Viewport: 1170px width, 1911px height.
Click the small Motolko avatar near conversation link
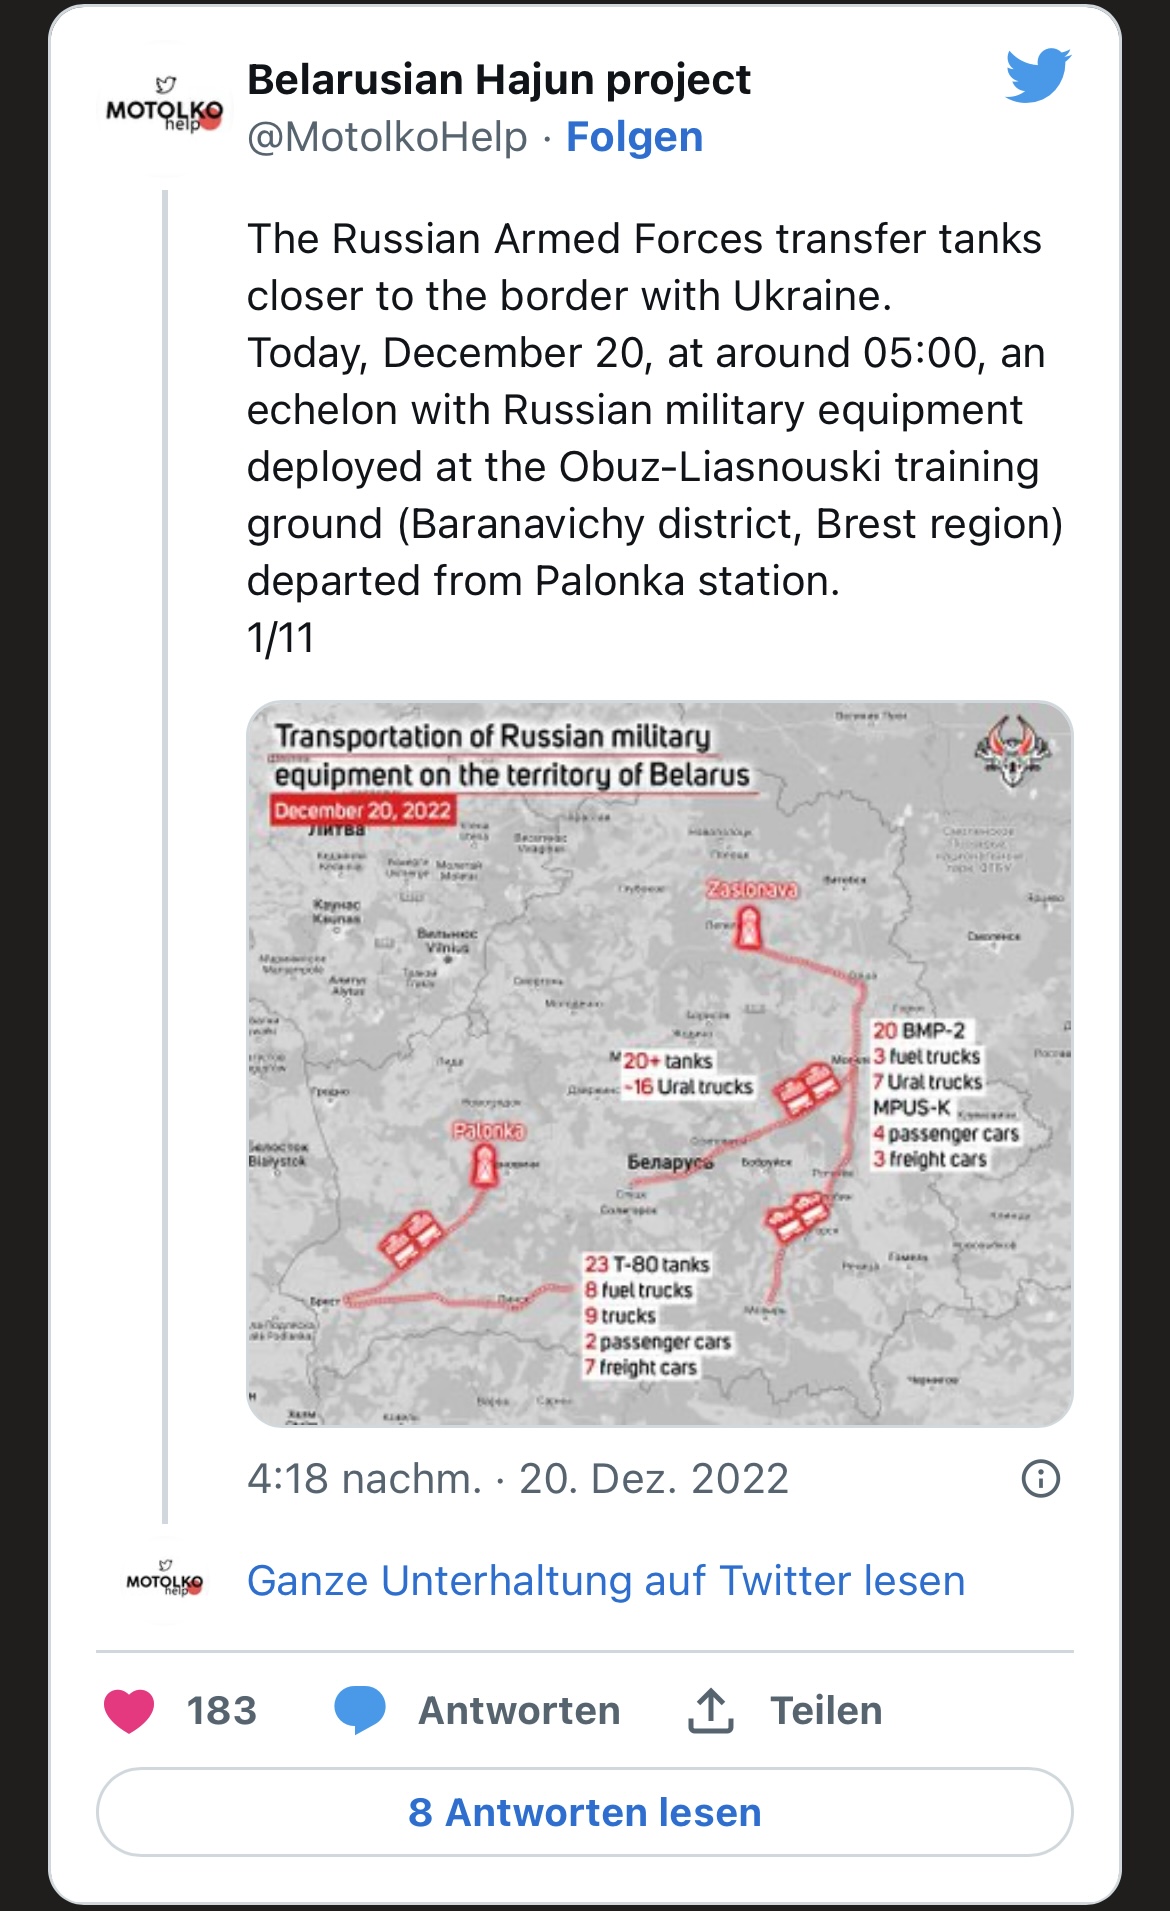click(164, 1581)
